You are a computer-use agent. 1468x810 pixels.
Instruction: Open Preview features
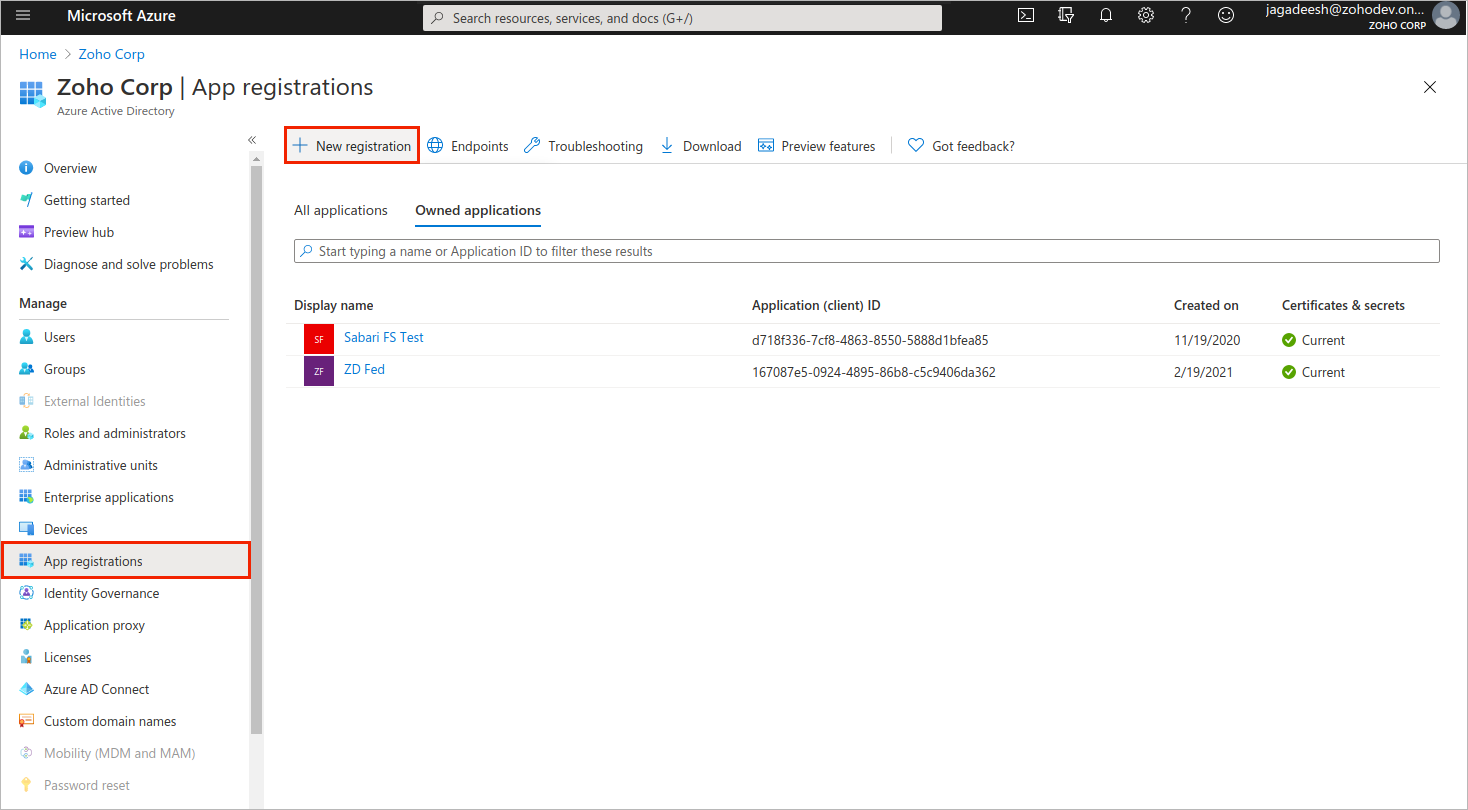(816, 146)
